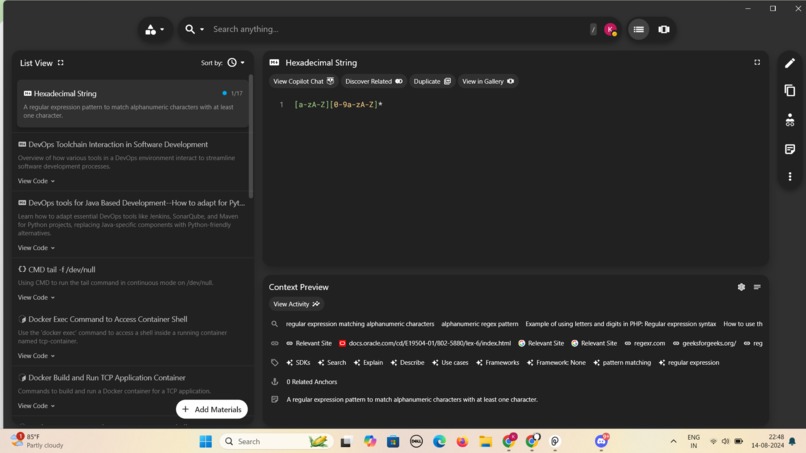Select the Frameworks tag
The height and width of the screenshot is (453, 806).
497,363
